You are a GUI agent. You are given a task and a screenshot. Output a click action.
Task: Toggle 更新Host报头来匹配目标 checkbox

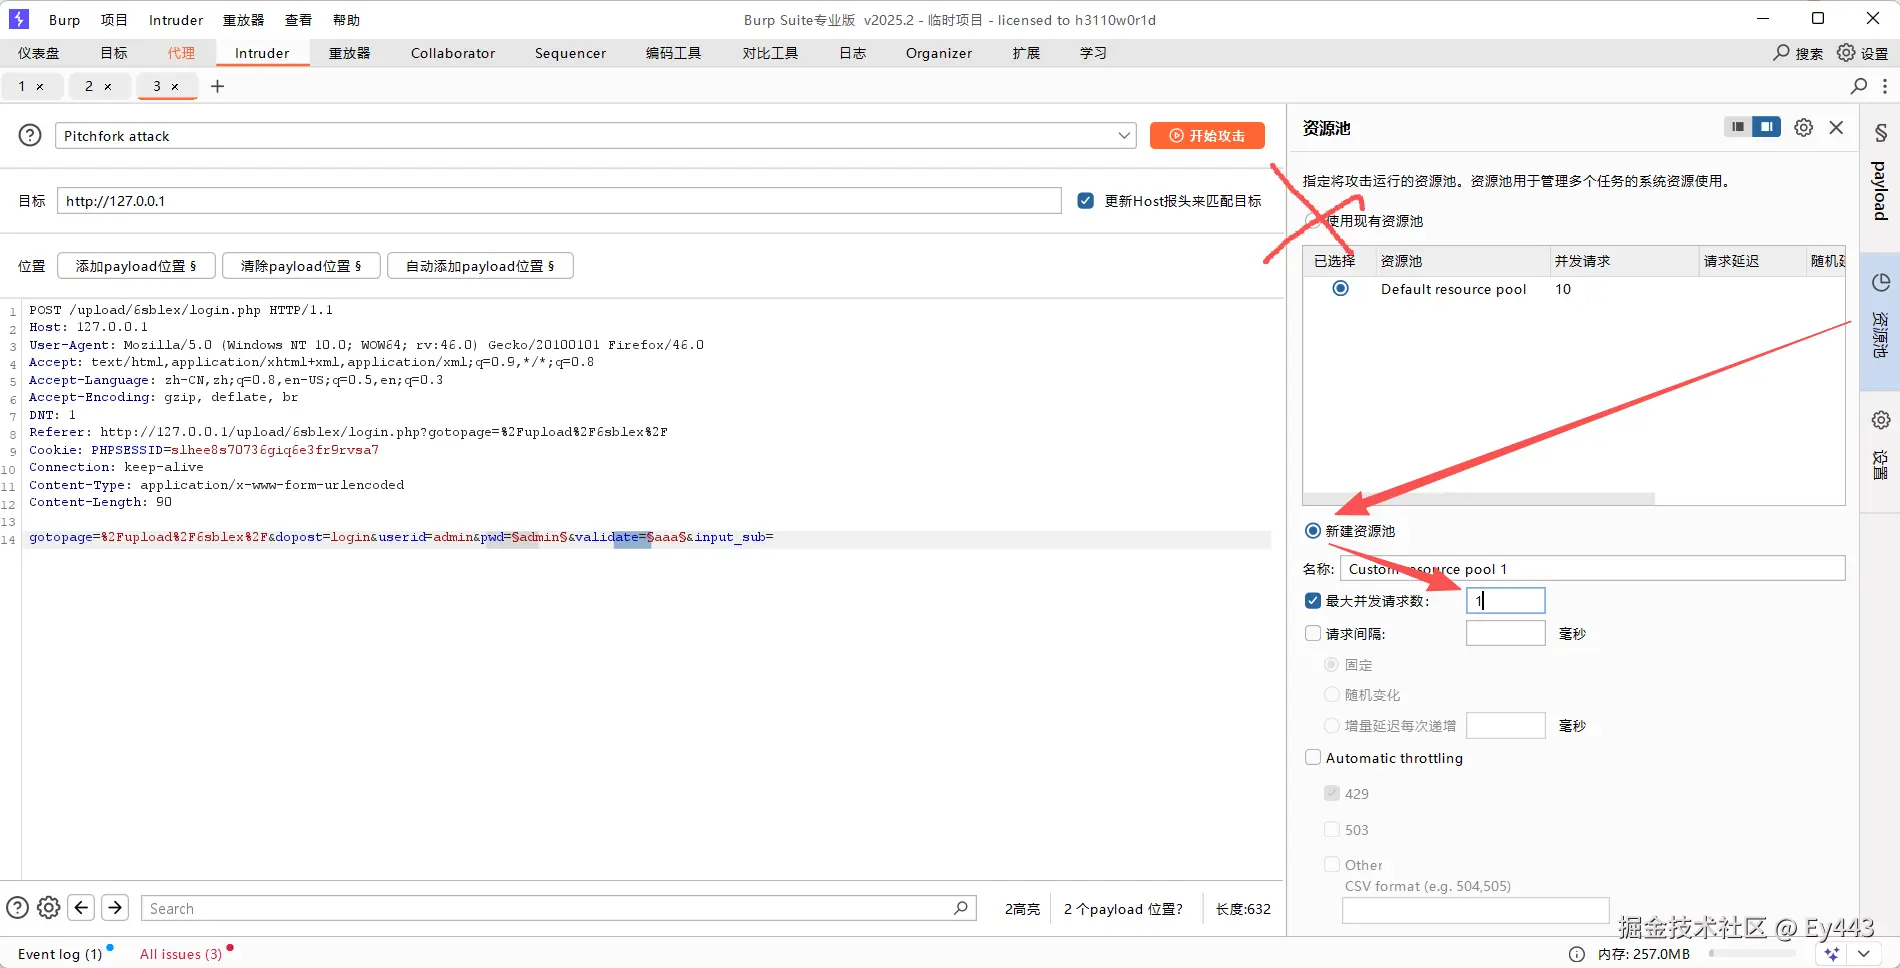point(1086,201)
